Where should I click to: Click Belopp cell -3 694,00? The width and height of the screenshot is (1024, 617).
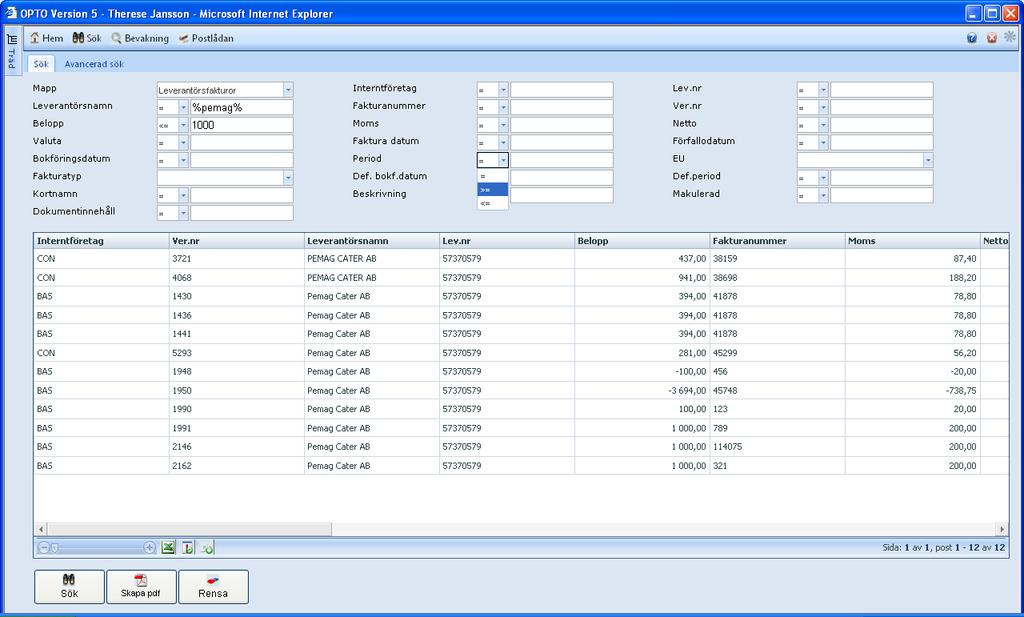(x=642, y=390)
